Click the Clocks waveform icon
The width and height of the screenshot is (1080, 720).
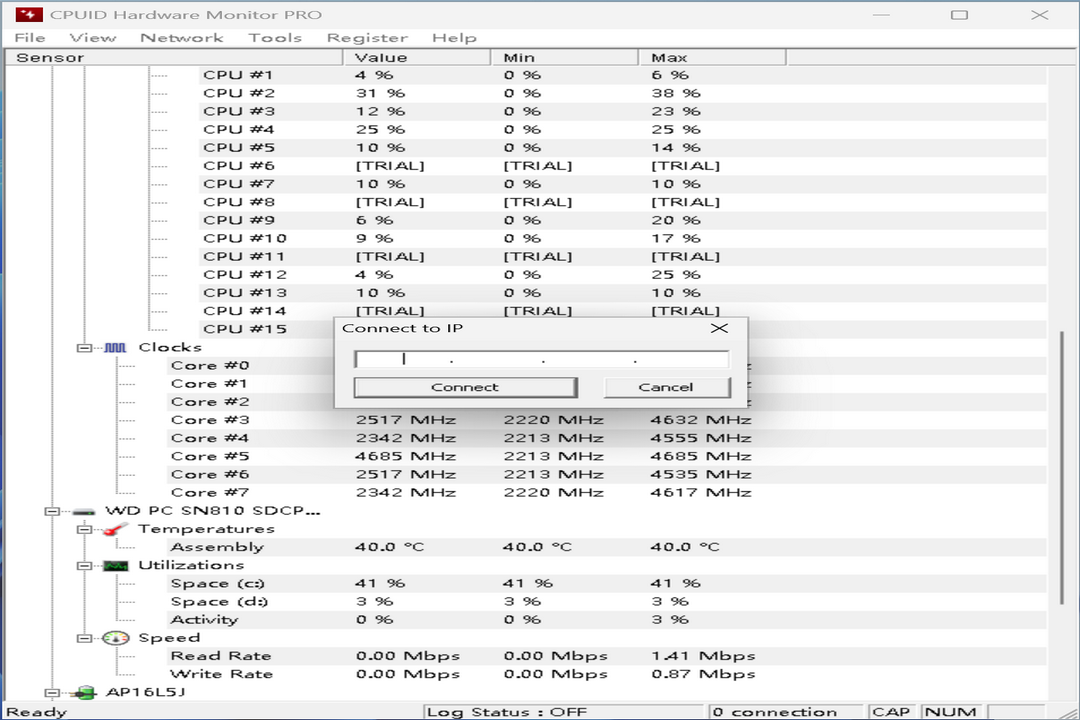tap(113, 347)
